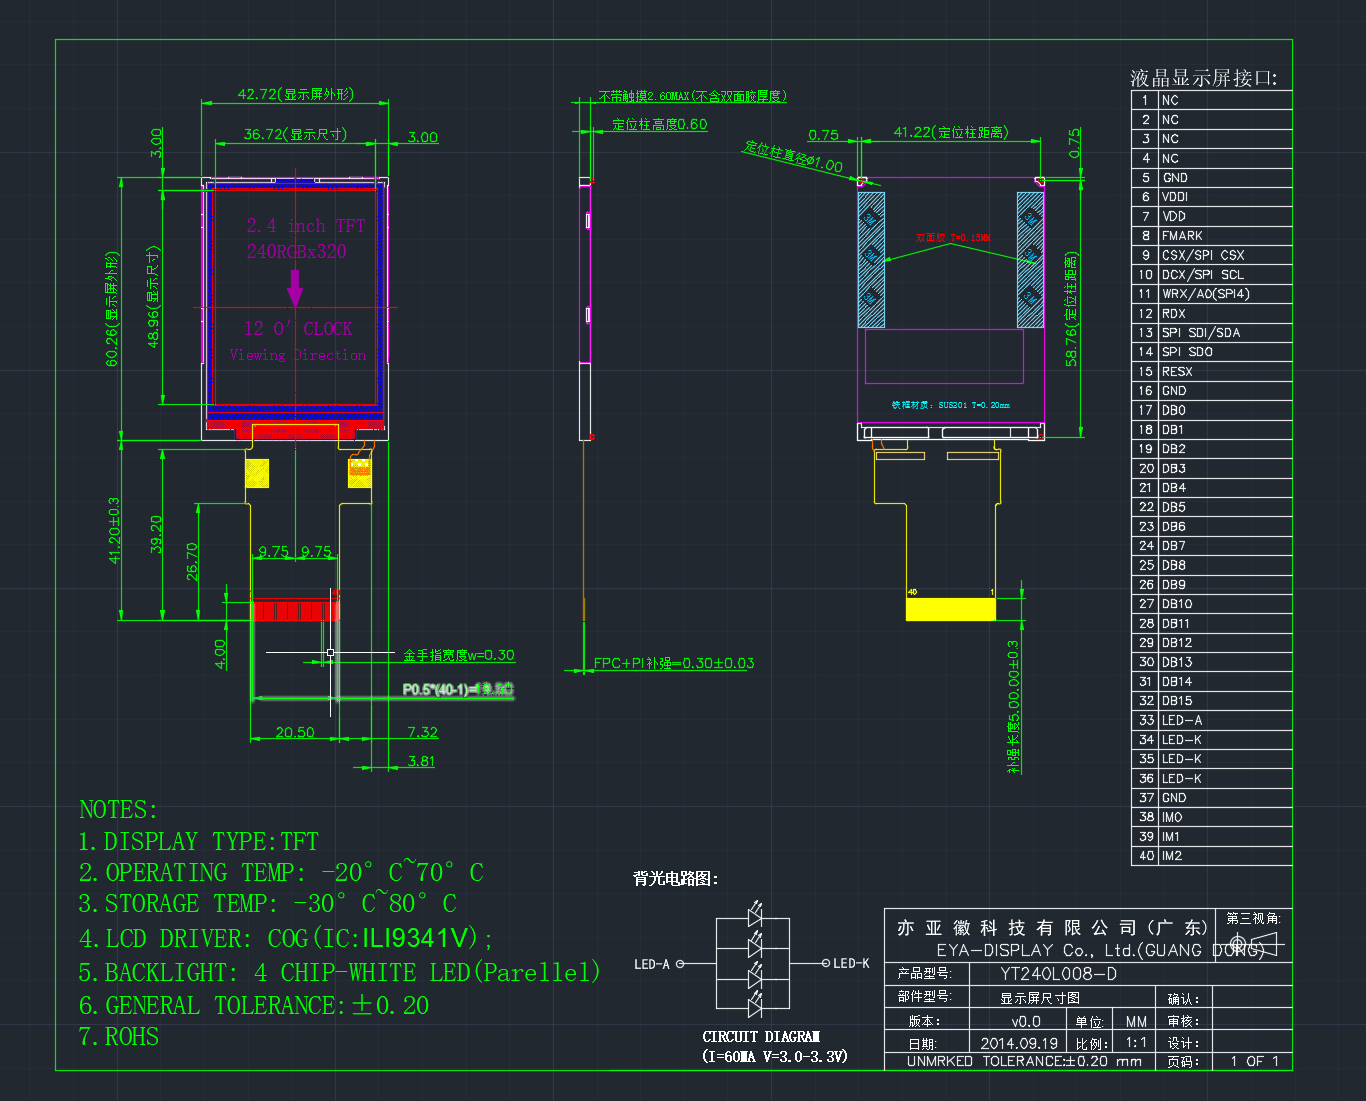The width and height of the screenshot is (1366, 1101).
Task: Click the "39.20" dimension value
Action: click(156, 535)
